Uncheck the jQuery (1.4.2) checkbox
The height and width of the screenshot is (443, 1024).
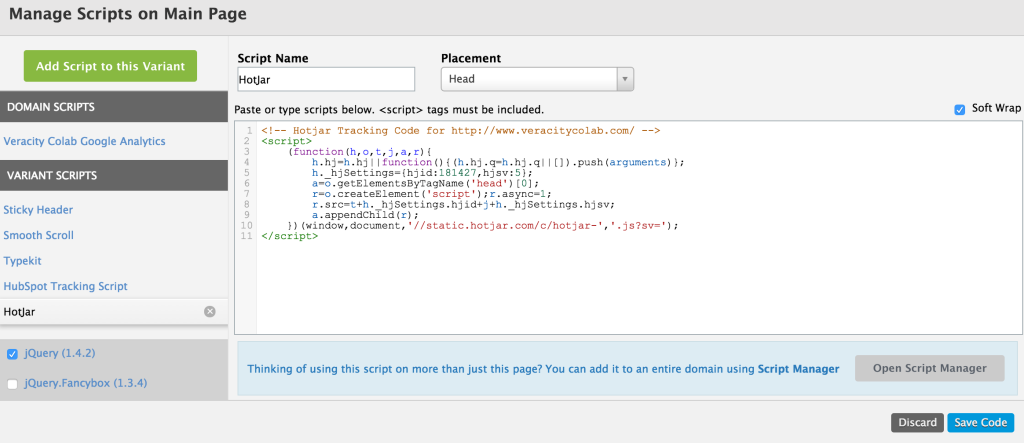(12, 354)
